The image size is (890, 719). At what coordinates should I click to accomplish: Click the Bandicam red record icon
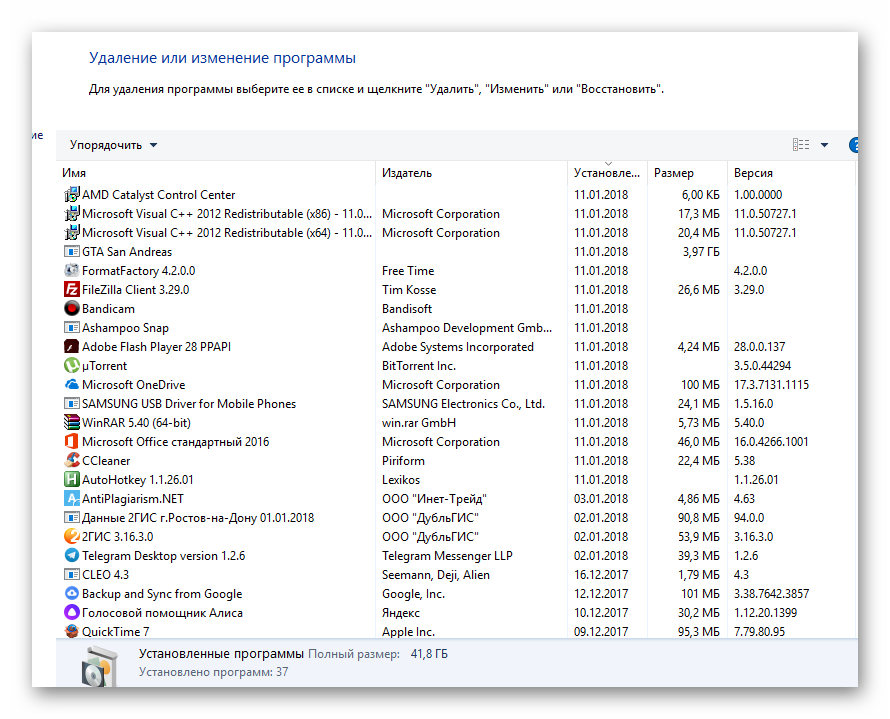pyautogui.click(x=71, y=309)
